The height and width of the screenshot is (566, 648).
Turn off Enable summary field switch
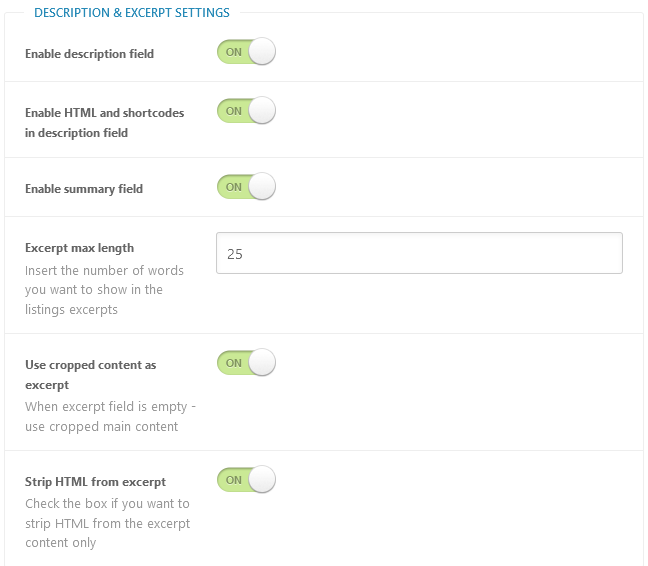246,187
